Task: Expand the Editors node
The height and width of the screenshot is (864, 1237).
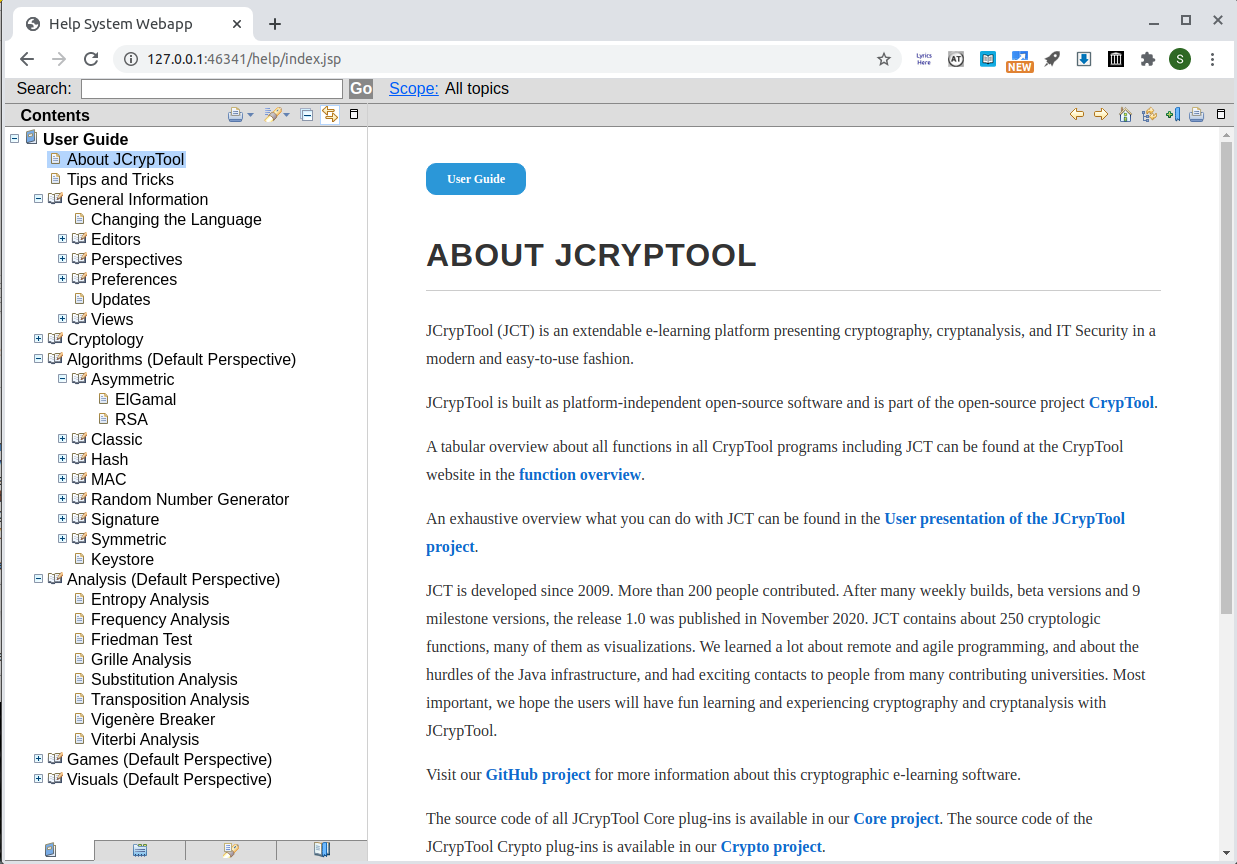Action: point(63,238)
